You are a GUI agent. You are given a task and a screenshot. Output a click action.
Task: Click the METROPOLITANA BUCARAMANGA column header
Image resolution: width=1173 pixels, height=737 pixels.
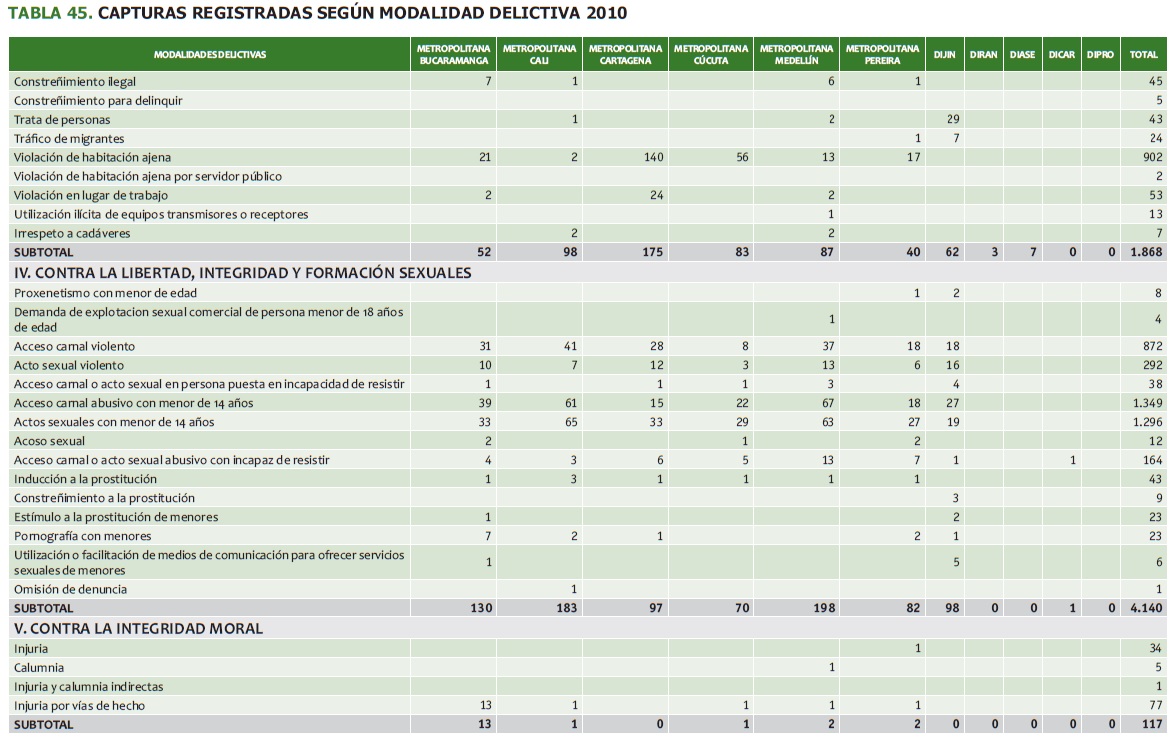coord(453,54)
